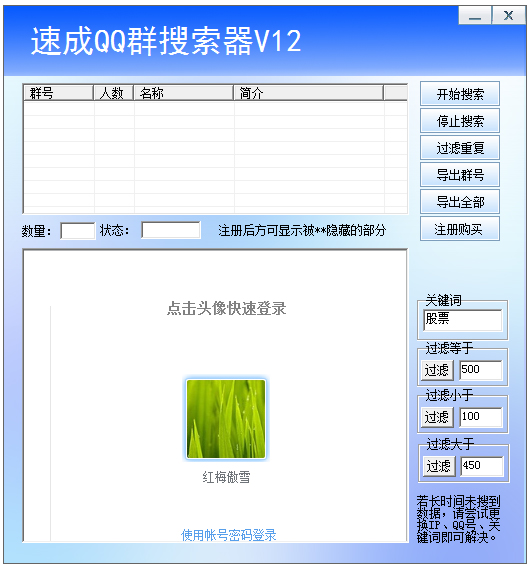The height and width of the screenshot is (566, 531).
Task: Select the 数量 count field
Action: pos(78,231)
